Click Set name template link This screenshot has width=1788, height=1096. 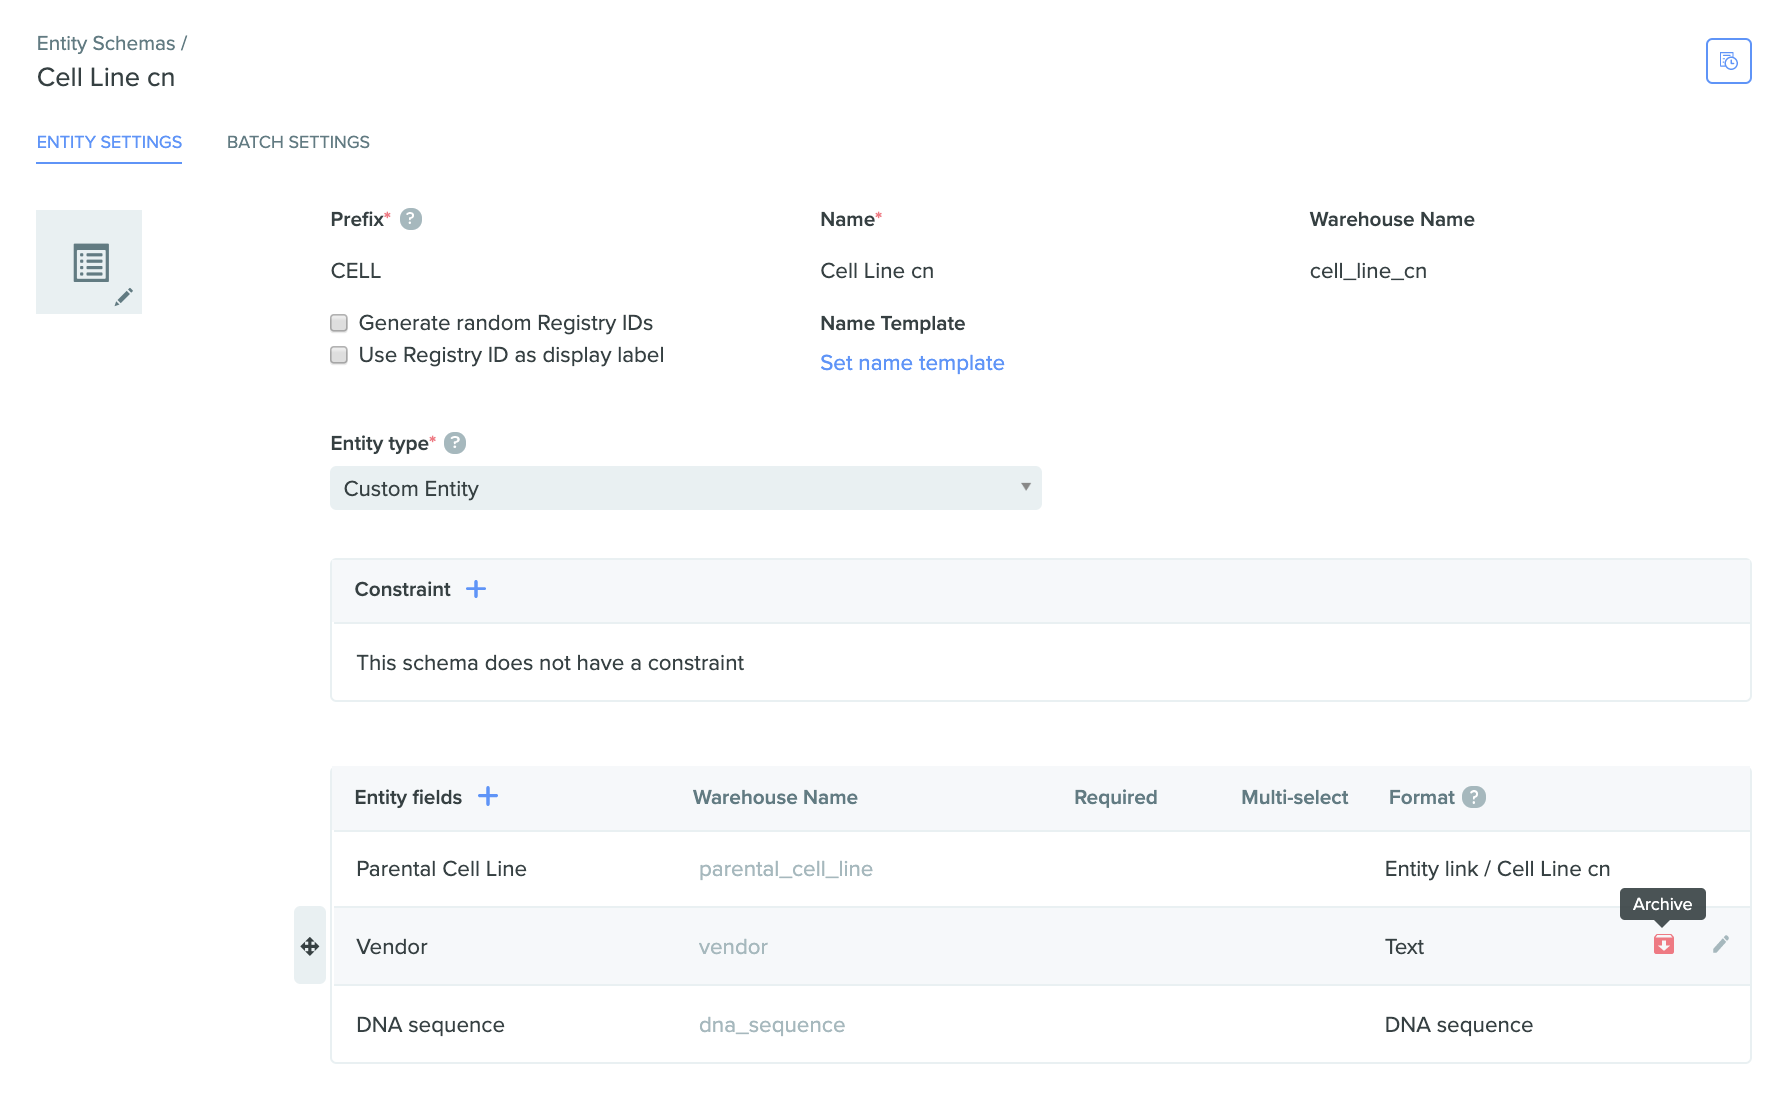[x=912, y=363]
